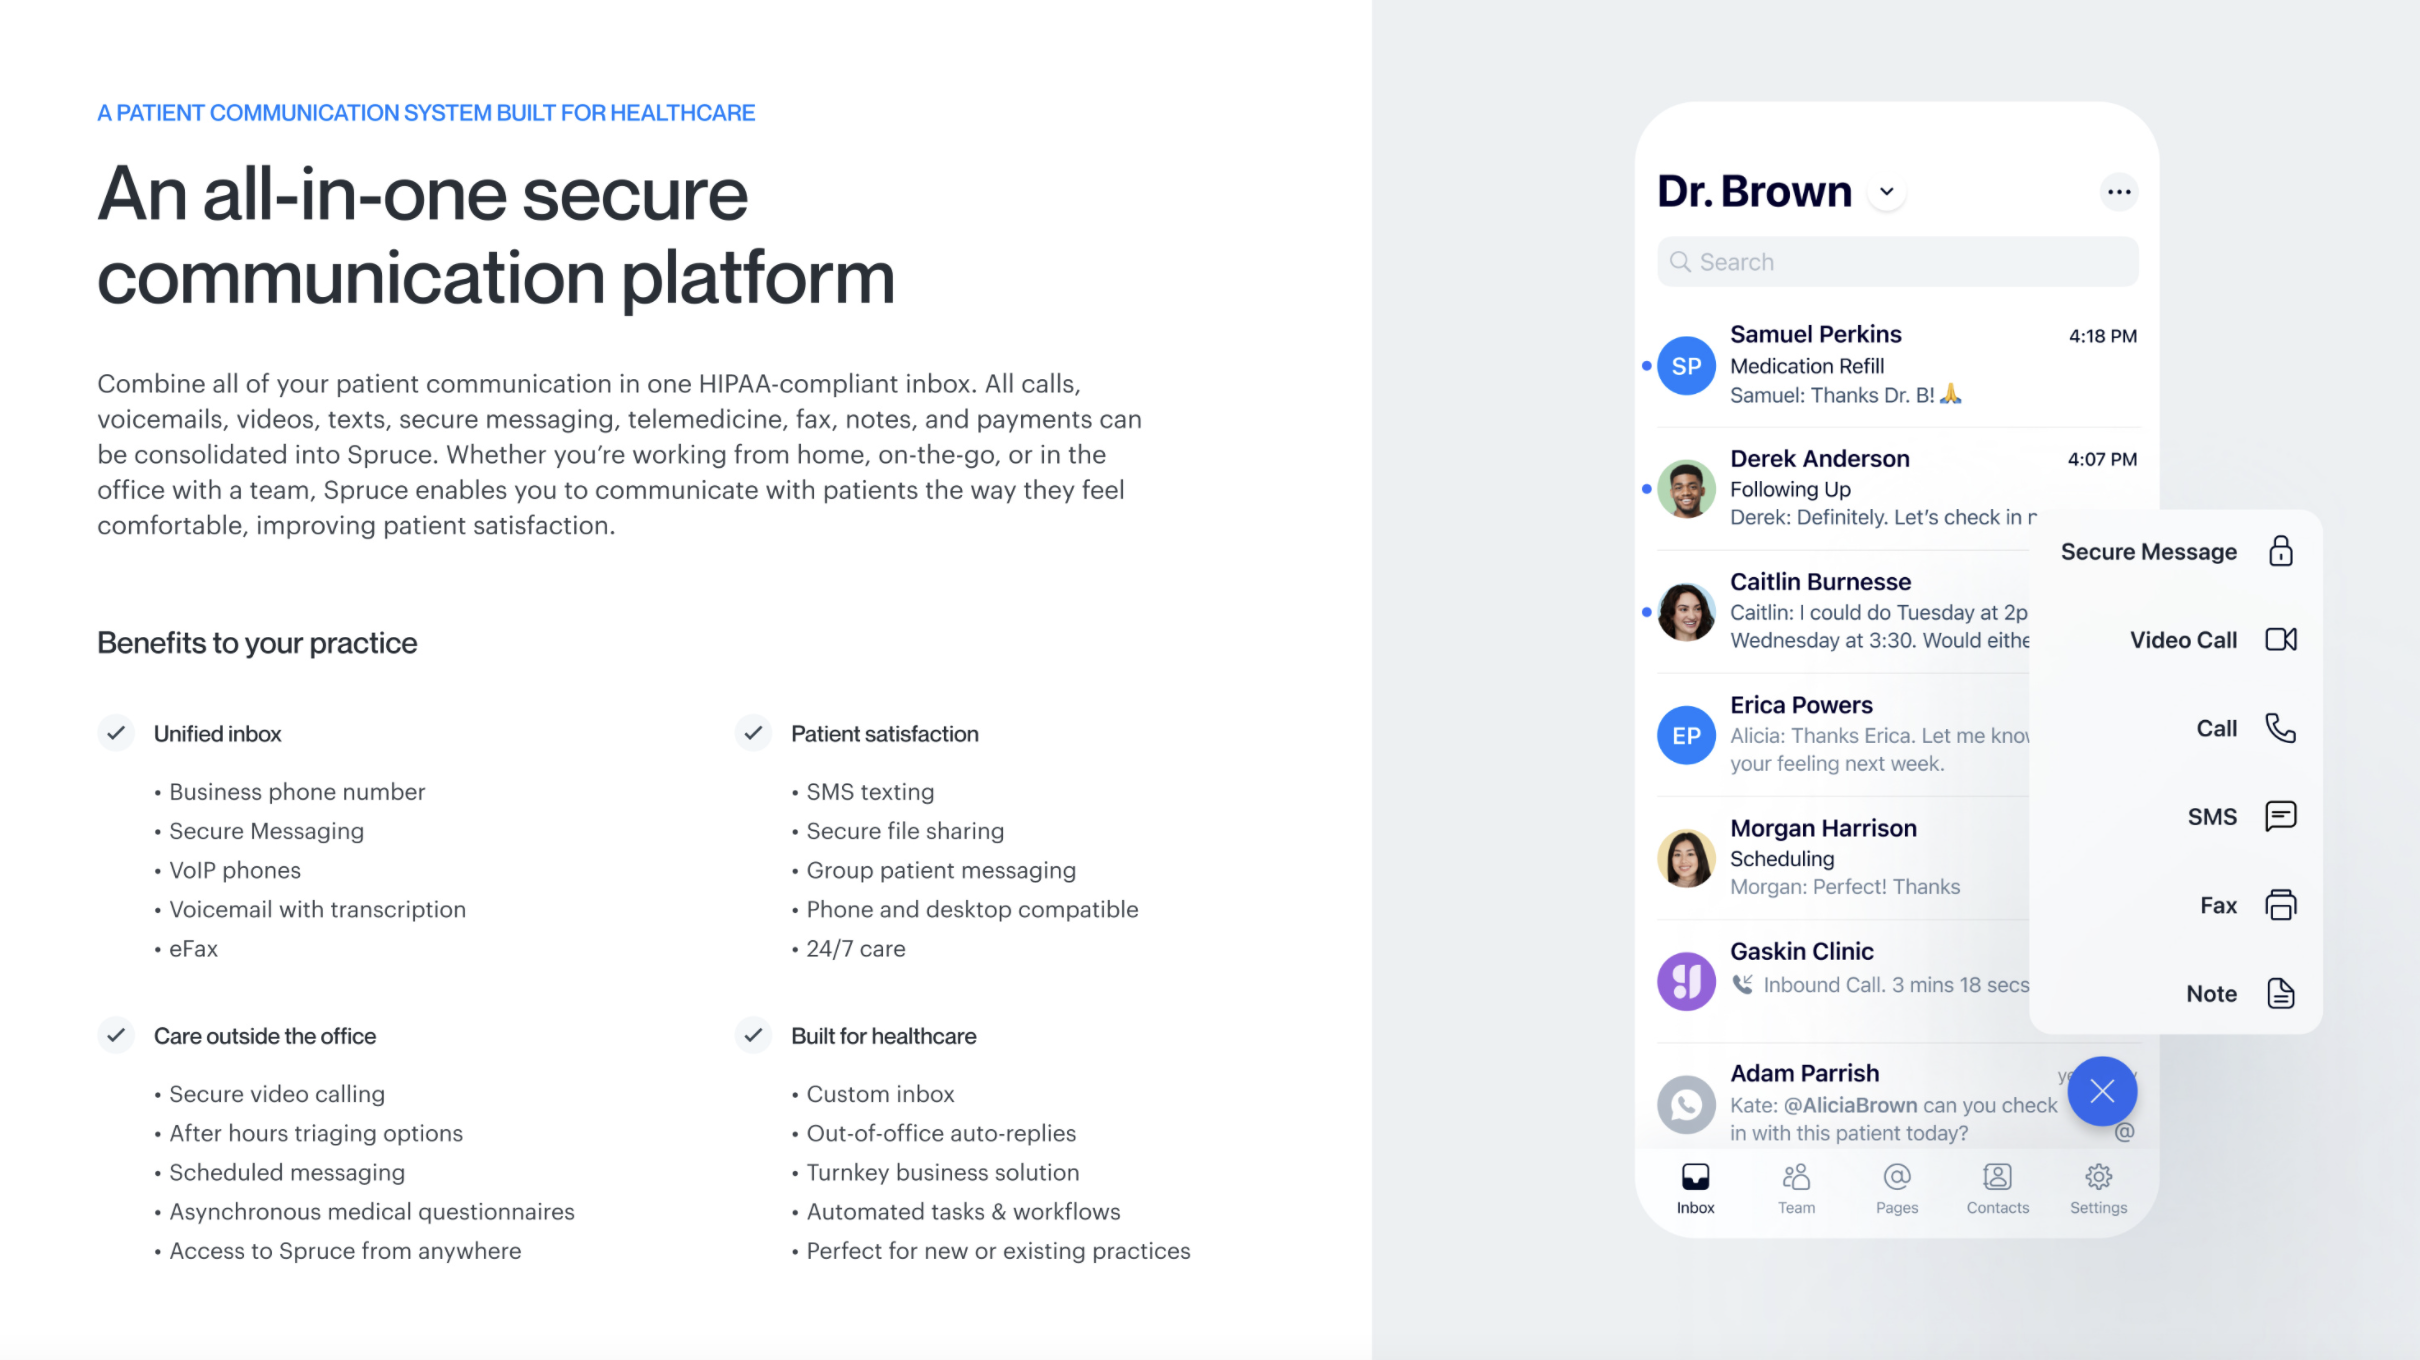Click the search input field
2420x1360 pixels.
[x=1898, y=263]
